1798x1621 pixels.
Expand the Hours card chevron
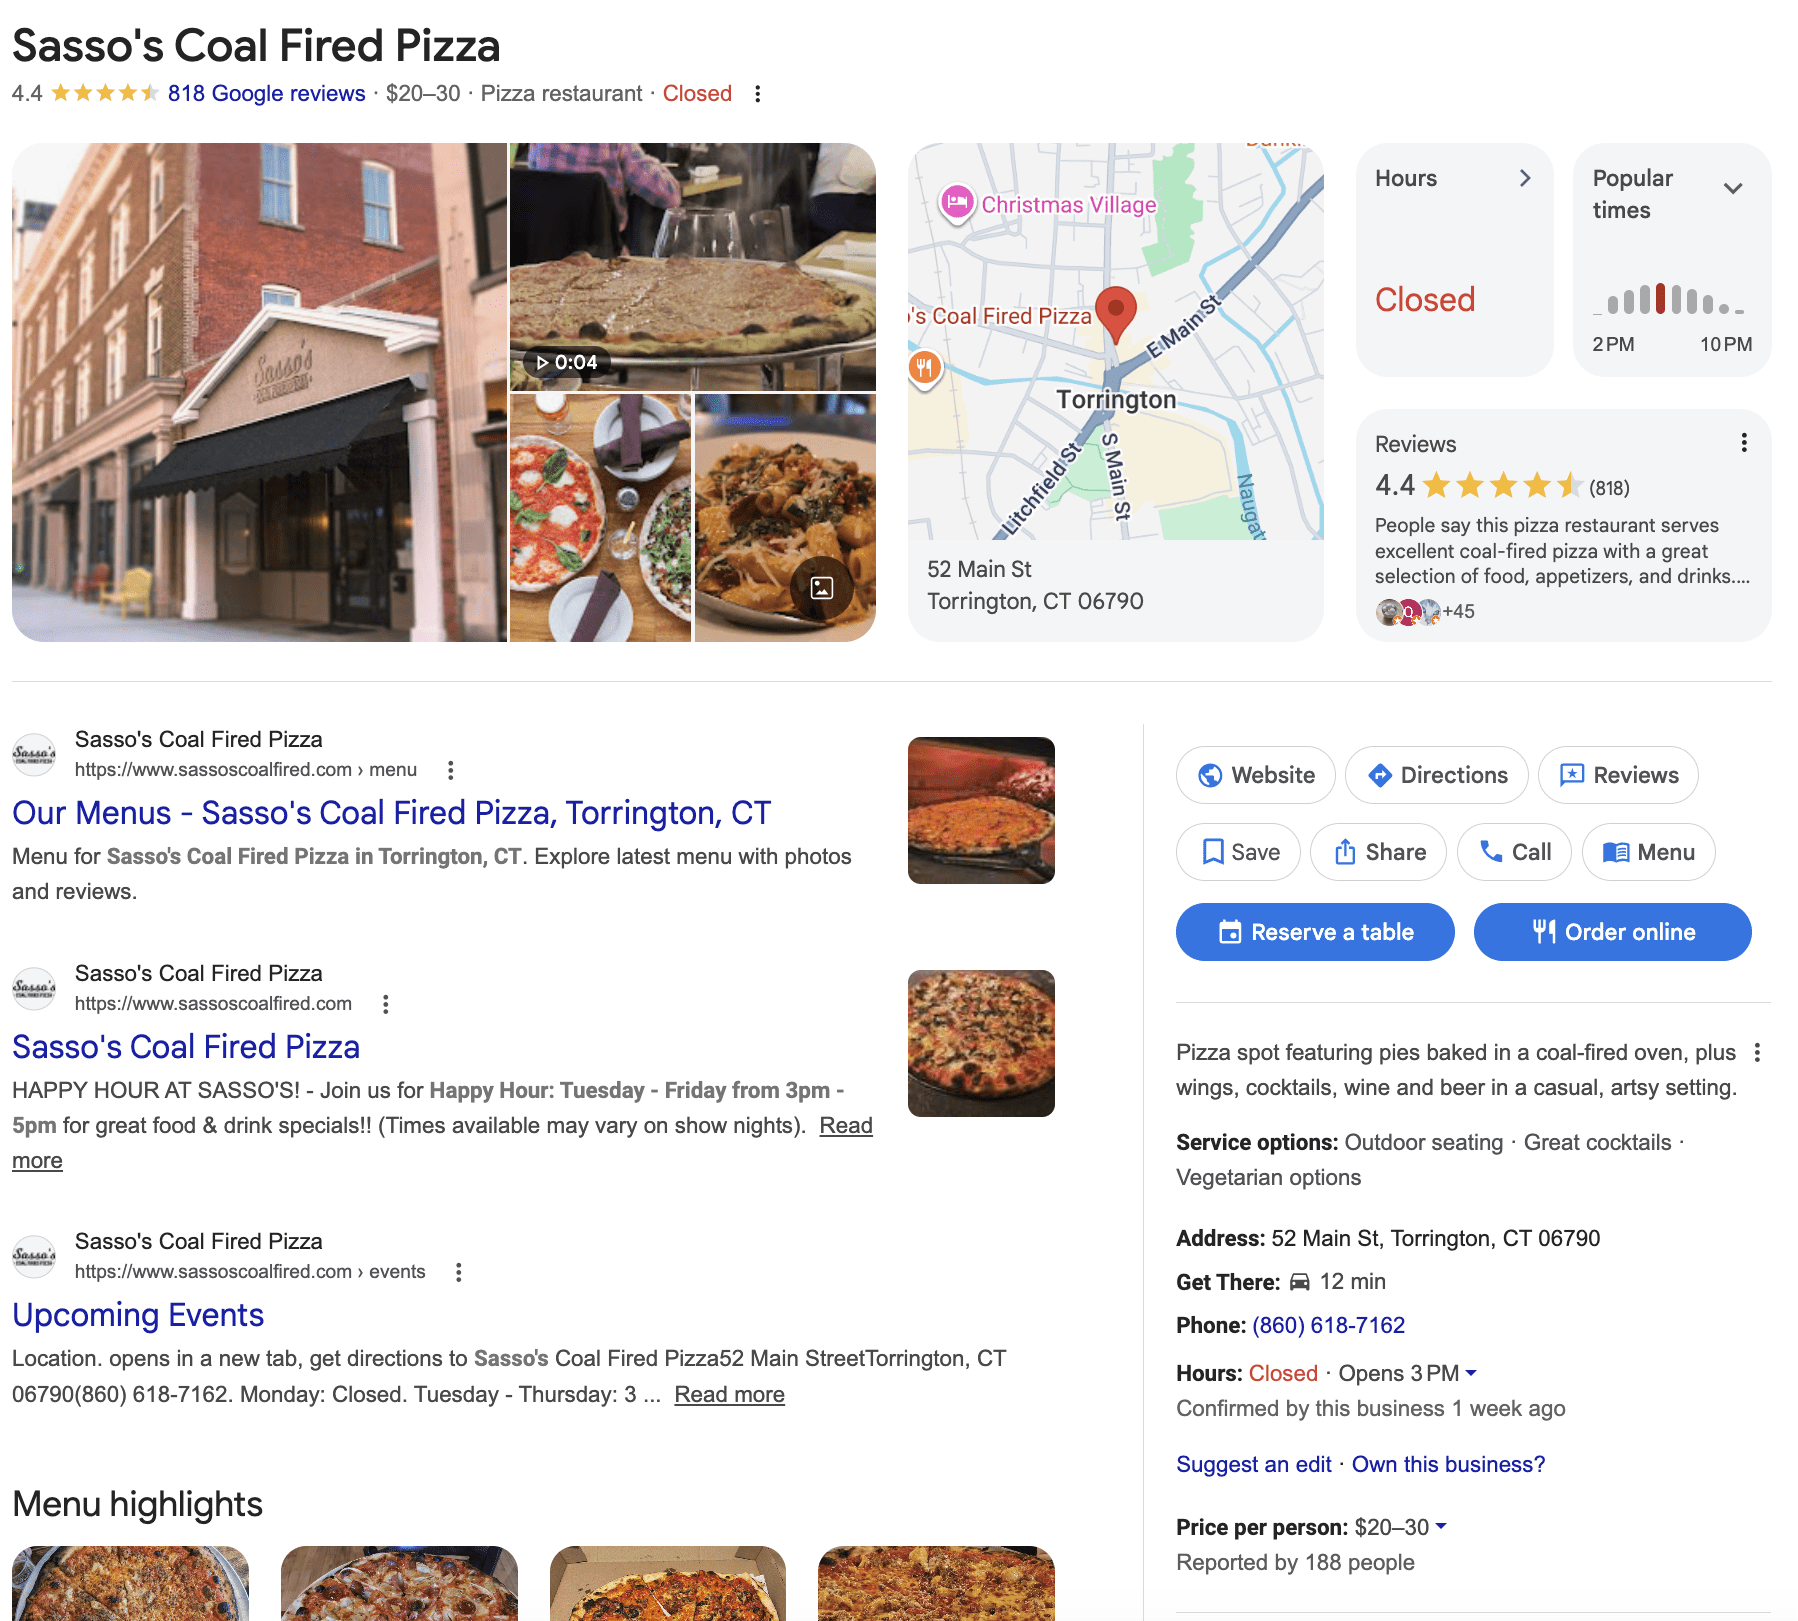pos(1525,178)
